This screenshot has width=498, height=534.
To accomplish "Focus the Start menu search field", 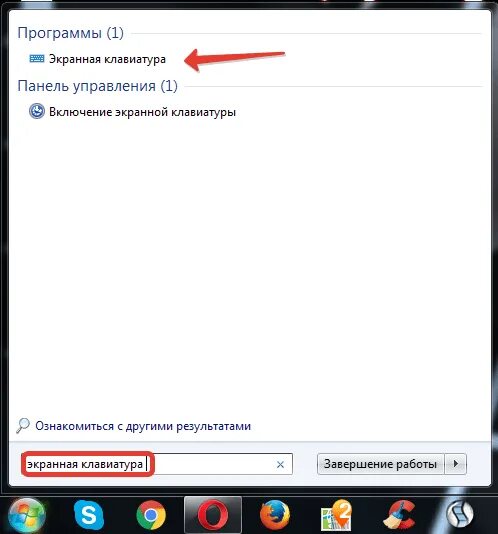I will click(x=157, y=464).
